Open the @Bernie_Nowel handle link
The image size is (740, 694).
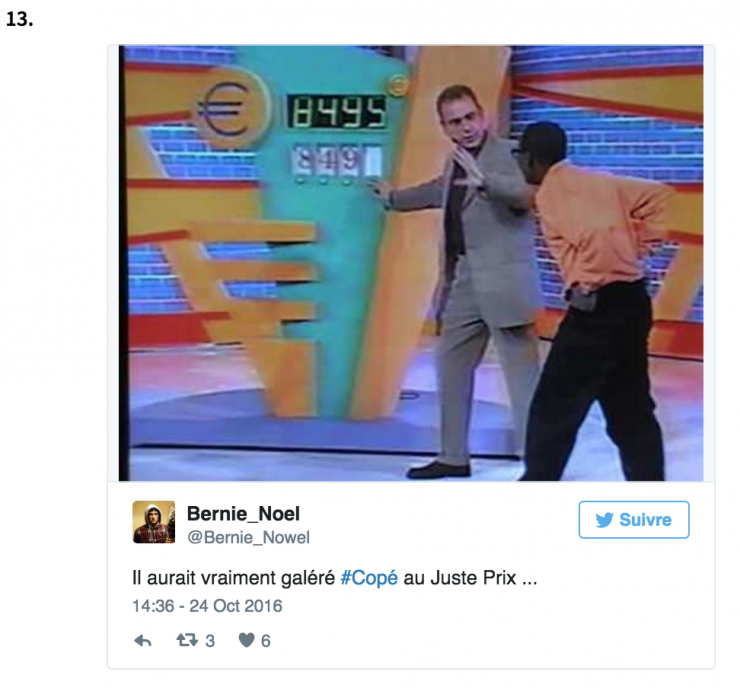[248, 537]
